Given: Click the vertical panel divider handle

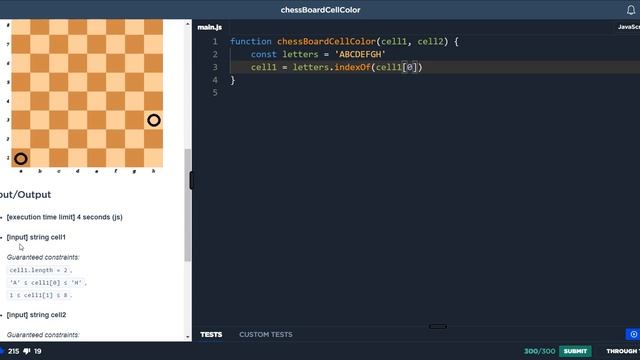Looking at the screenshot, I should click(191, 180).
